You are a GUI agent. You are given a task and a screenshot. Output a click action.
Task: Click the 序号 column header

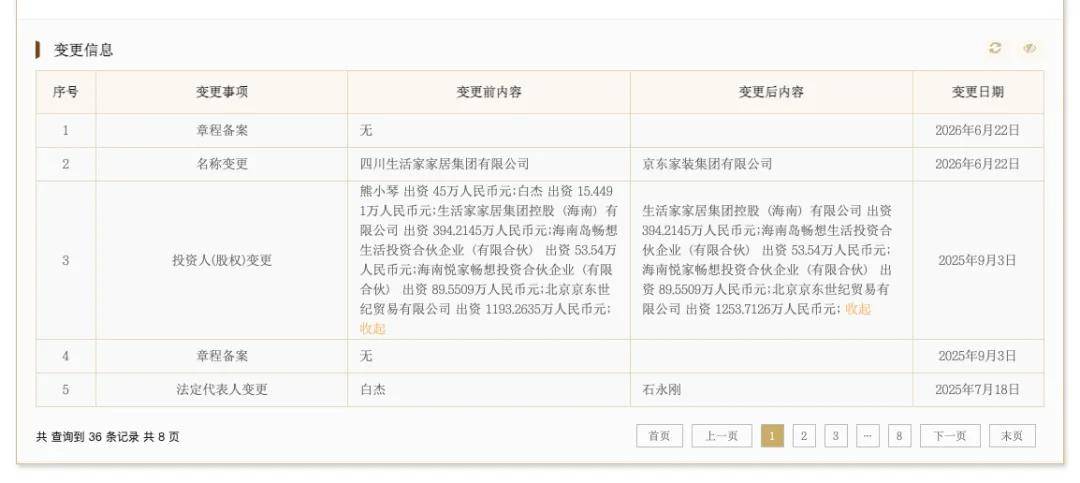pyautogui.click(x=65, y=92)
